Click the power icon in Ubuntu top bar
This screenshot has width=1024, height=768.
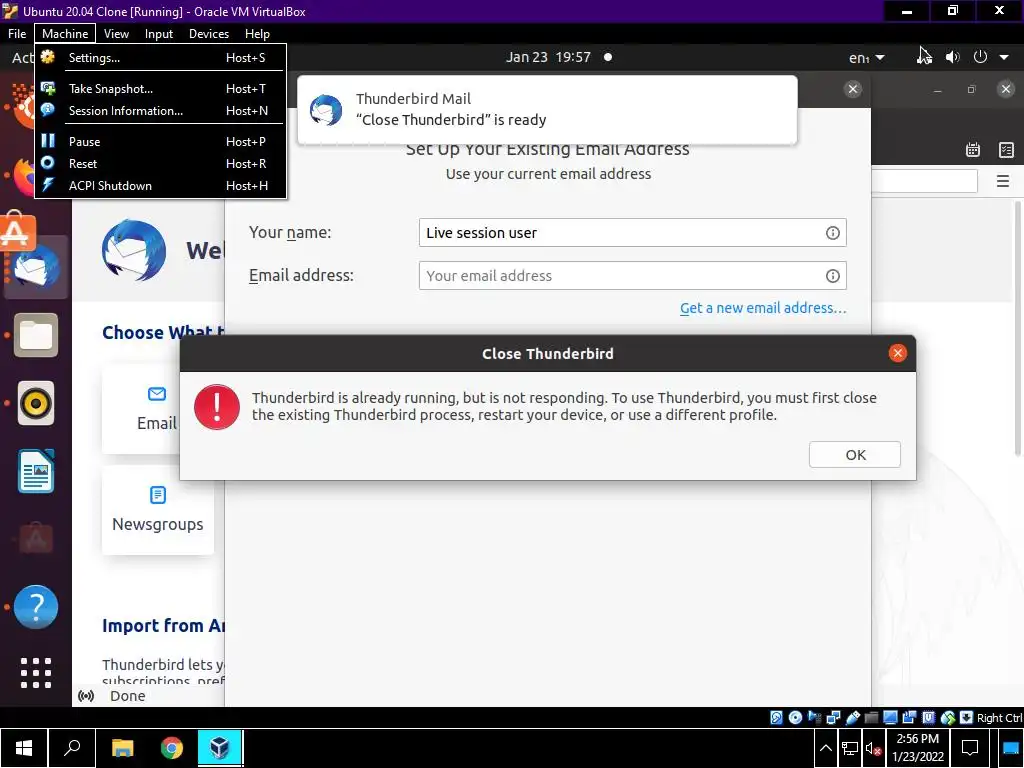pyautogui.click(x=980, y=57)
